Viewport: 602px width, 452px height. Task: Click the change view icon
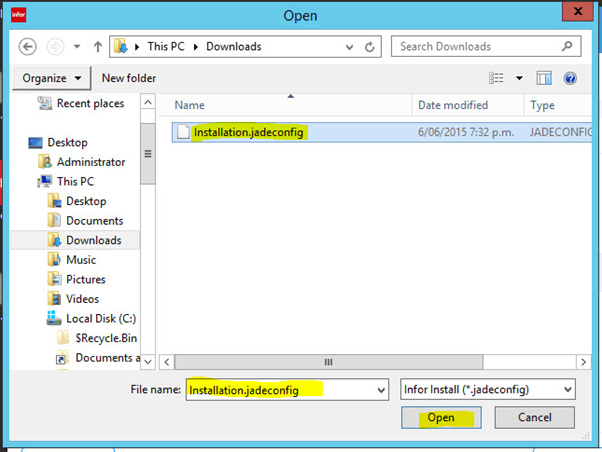pyautogui.click(x=497, y=78)
